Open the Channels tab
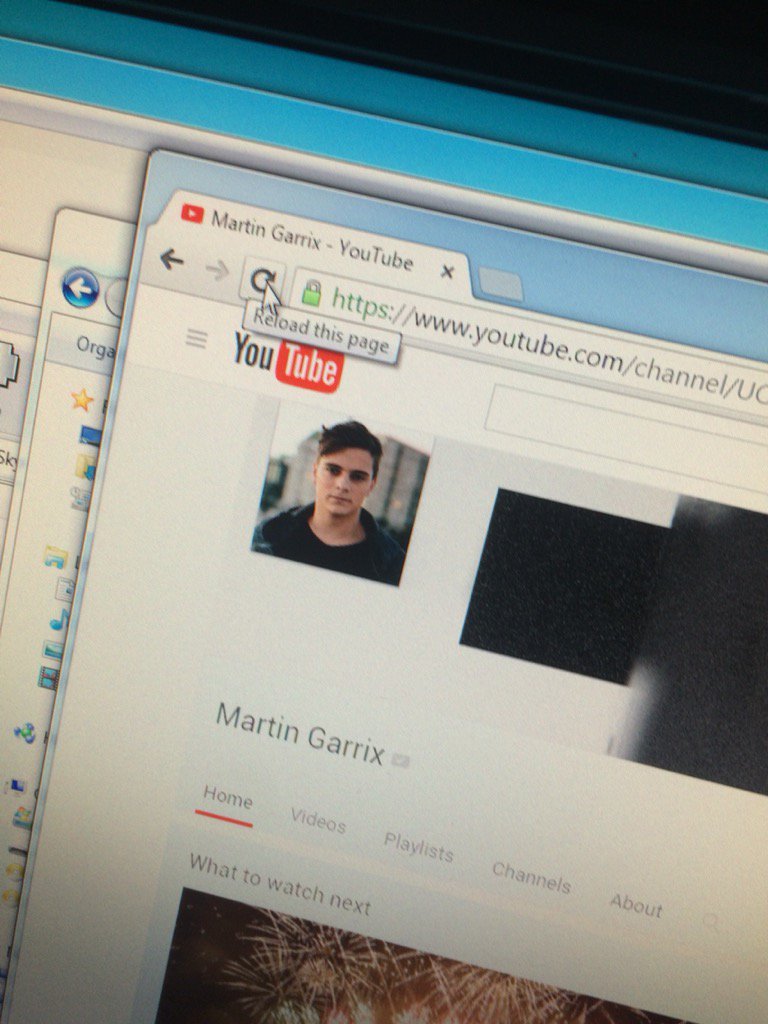This screenshot has width=768, height=1024. point(531,877)
